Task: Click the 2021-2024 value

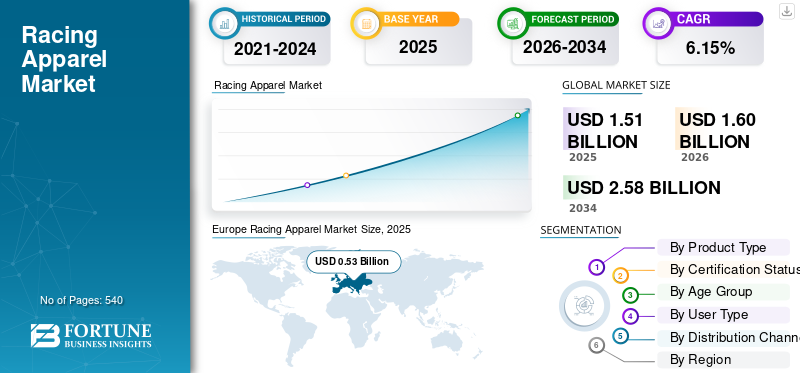Action: [x=275, y=49]
